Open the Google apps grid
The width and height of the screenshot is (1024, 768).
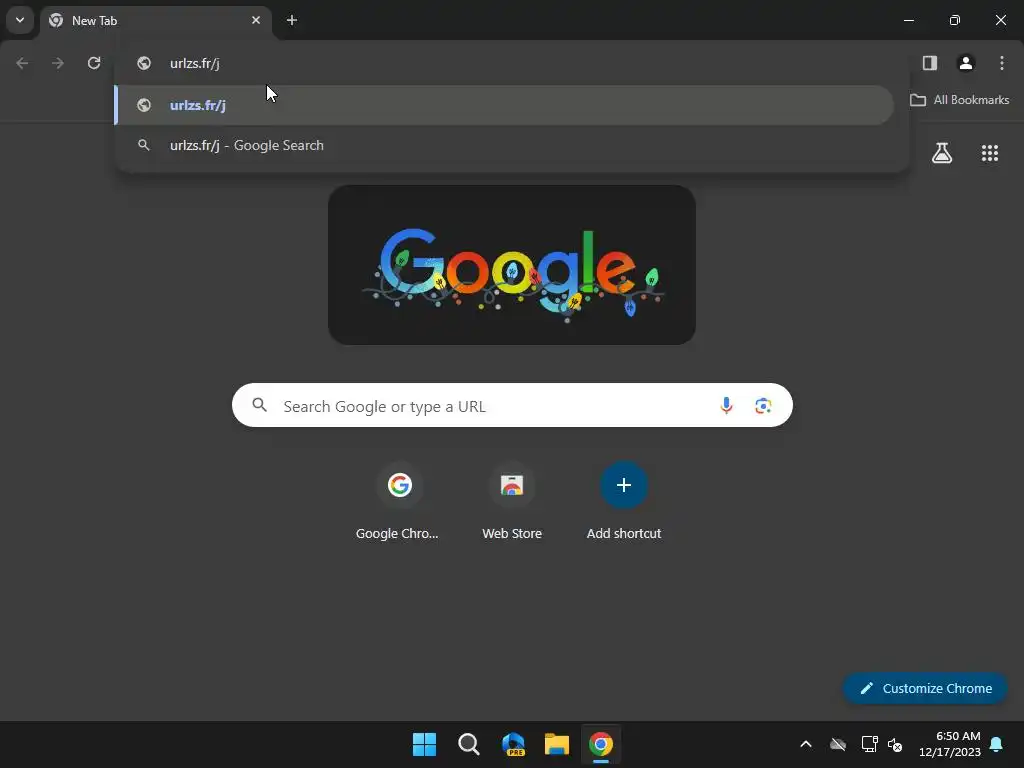990,153
